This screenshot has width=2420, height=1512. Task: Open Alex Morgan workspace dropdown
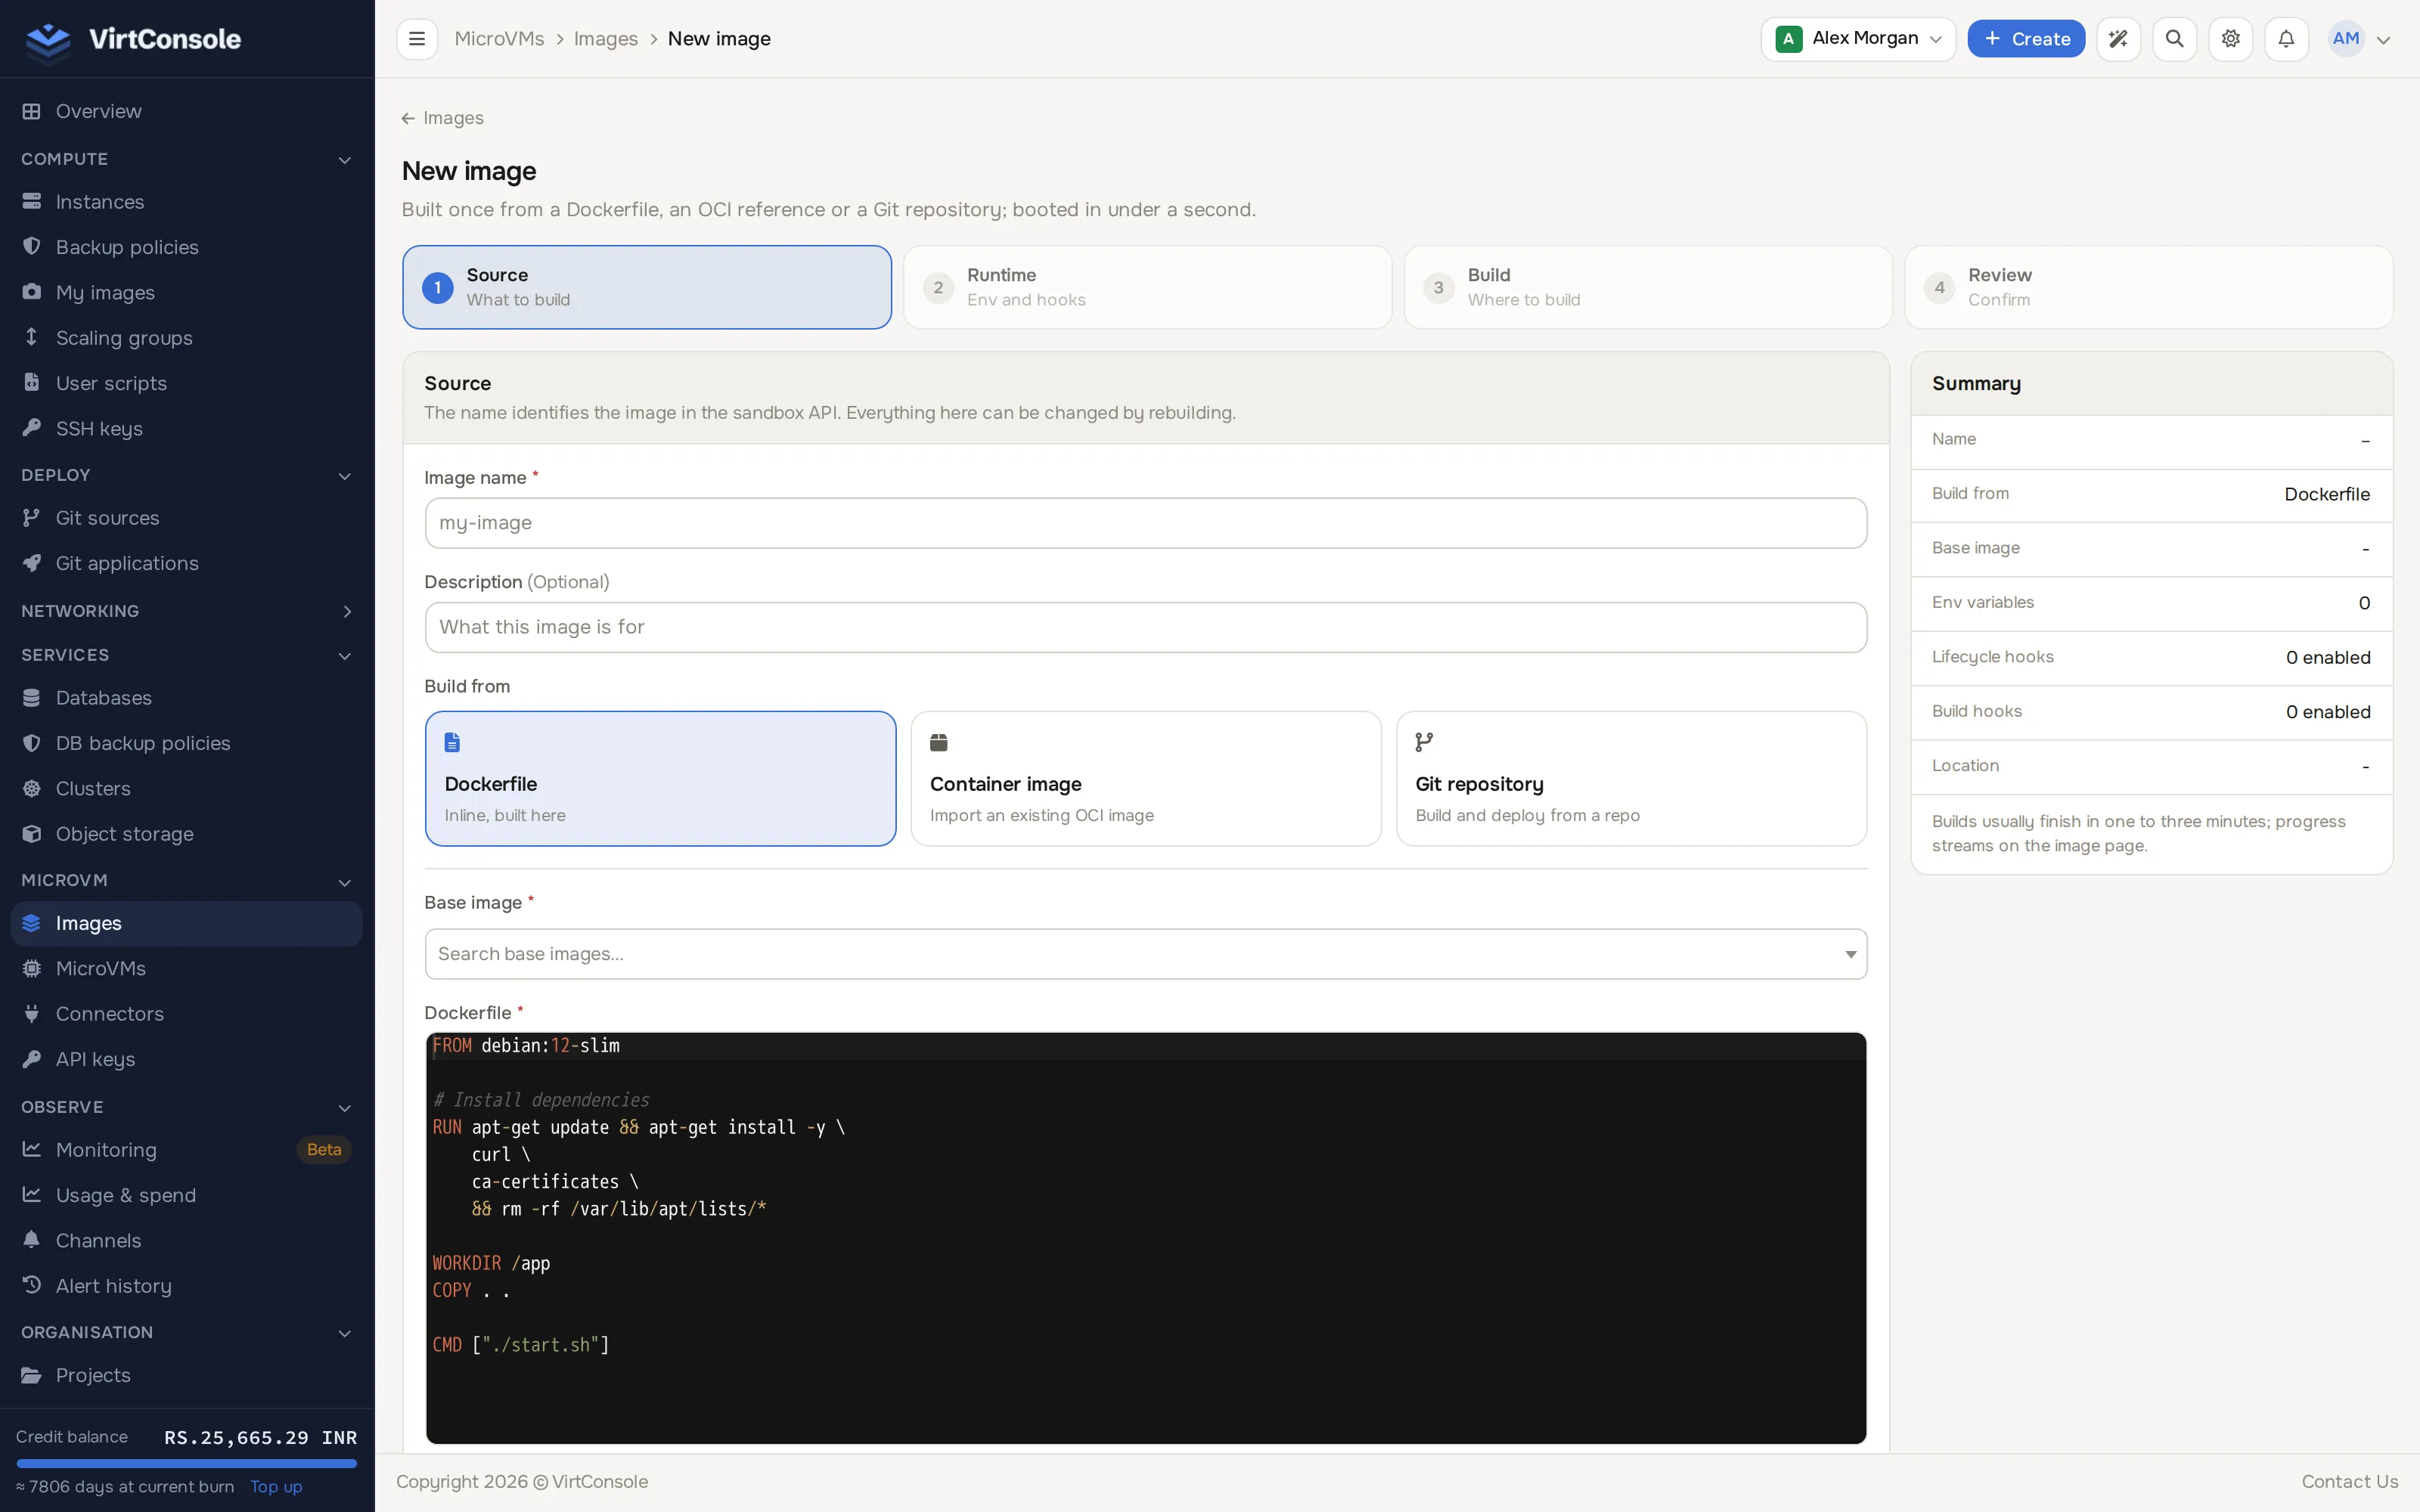(1858, 39)
